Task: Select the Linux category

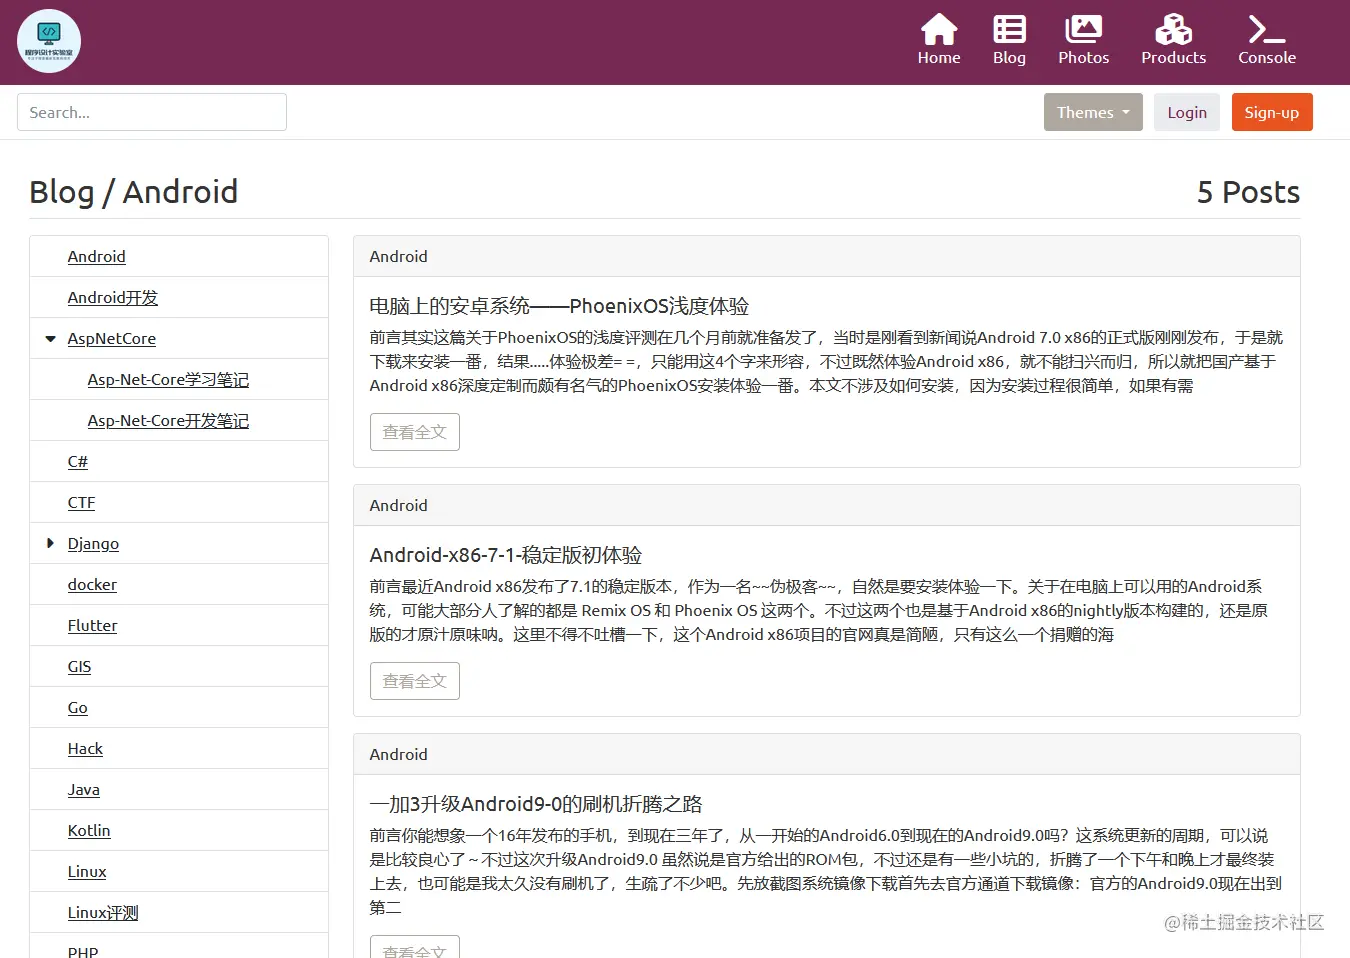Action: click(x=86, y=871)
